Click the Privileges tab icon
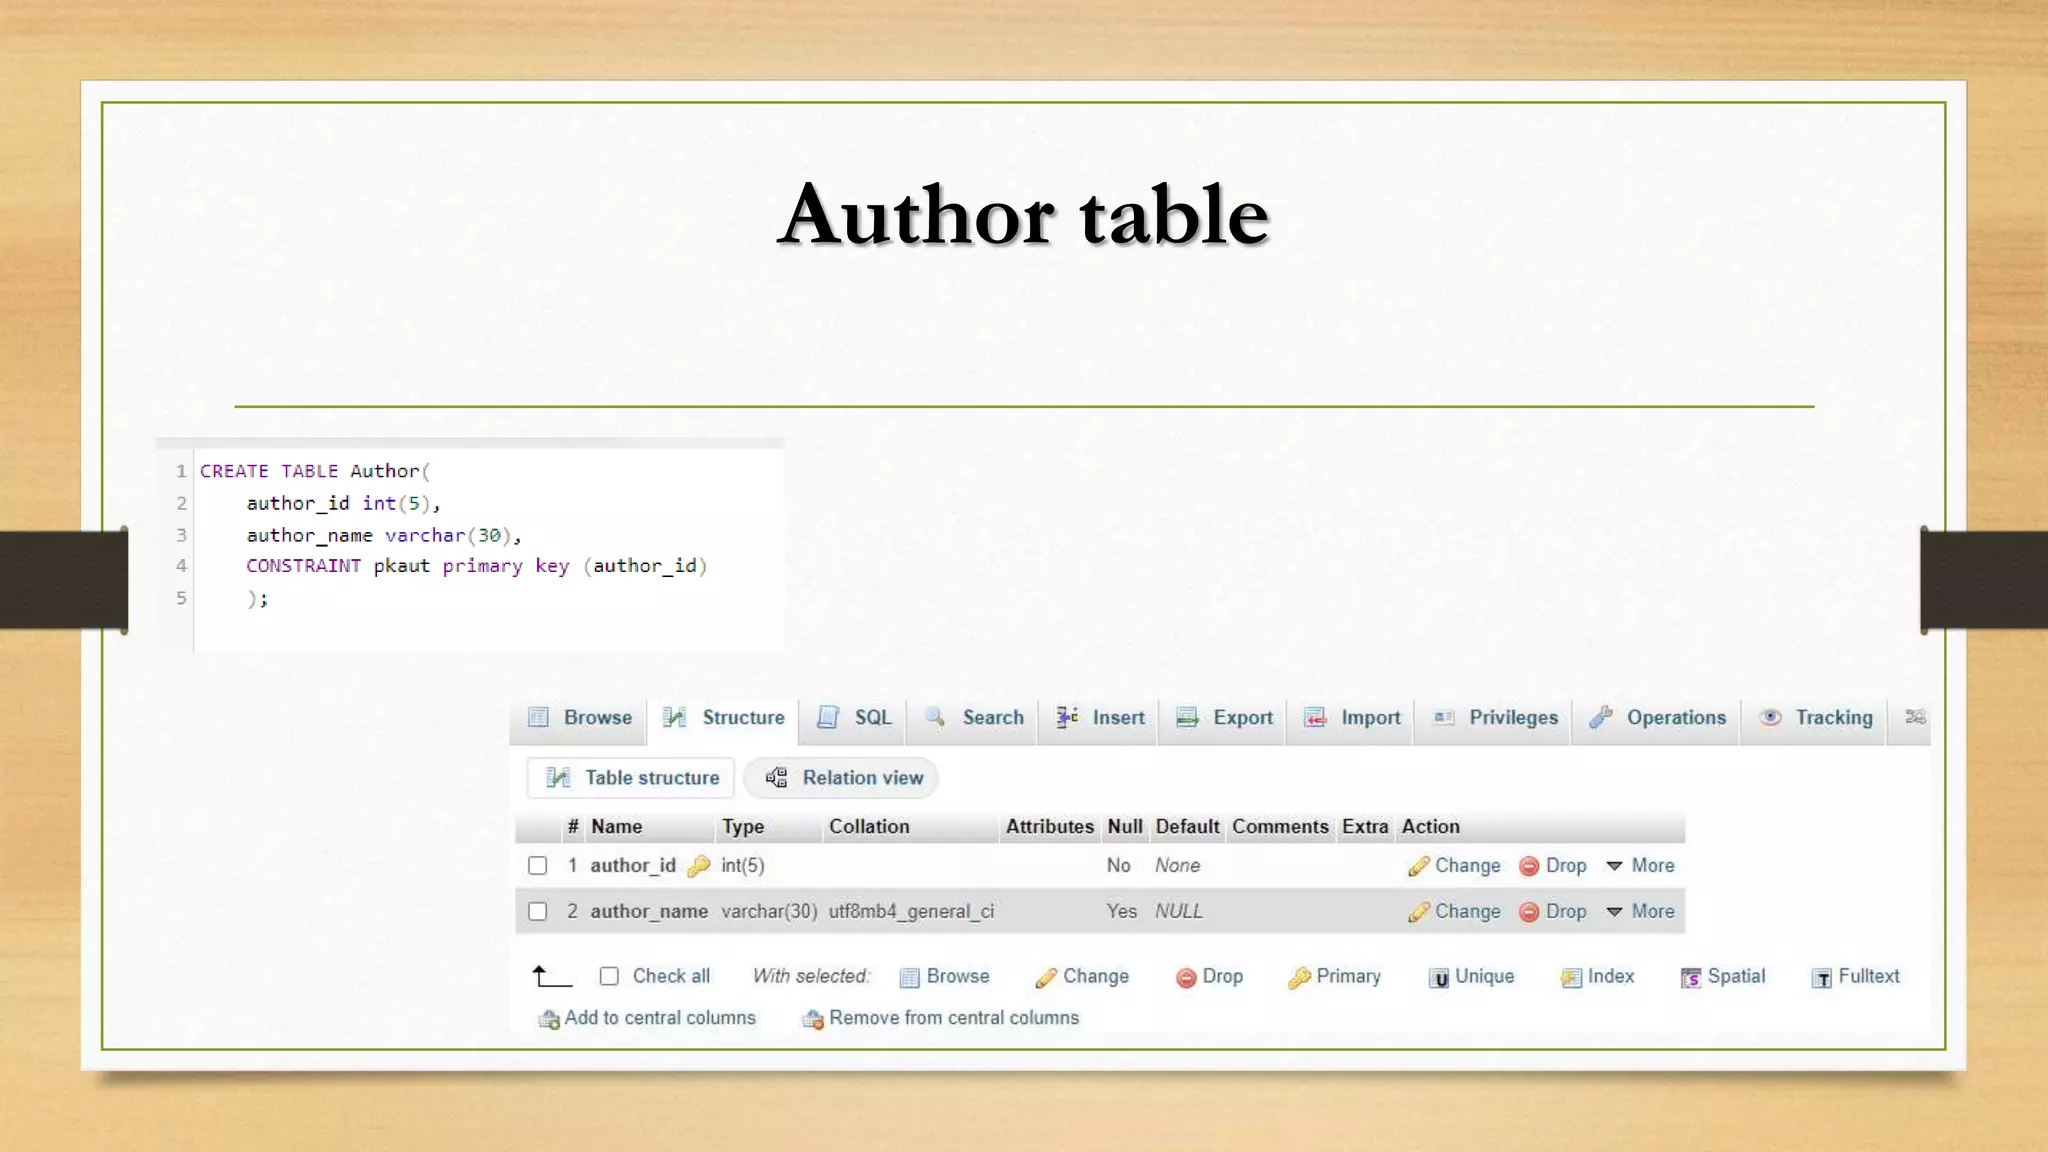Viewport: 2048px width, 1152px height. point(1444,717)
